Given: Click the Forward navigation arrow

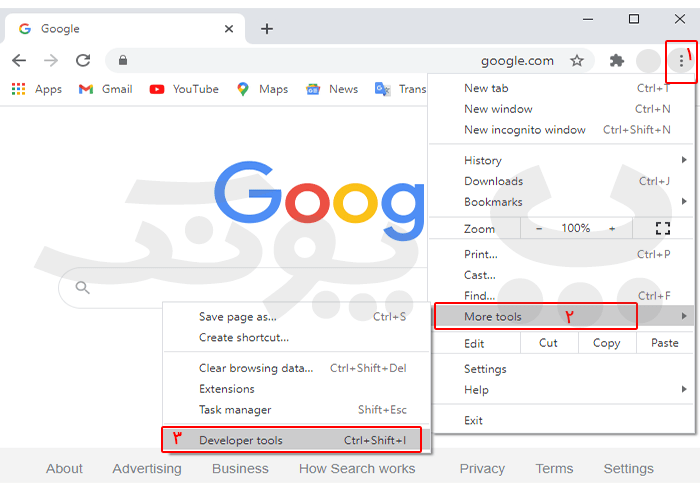Looking at the screenshot, I should point(51,60).
